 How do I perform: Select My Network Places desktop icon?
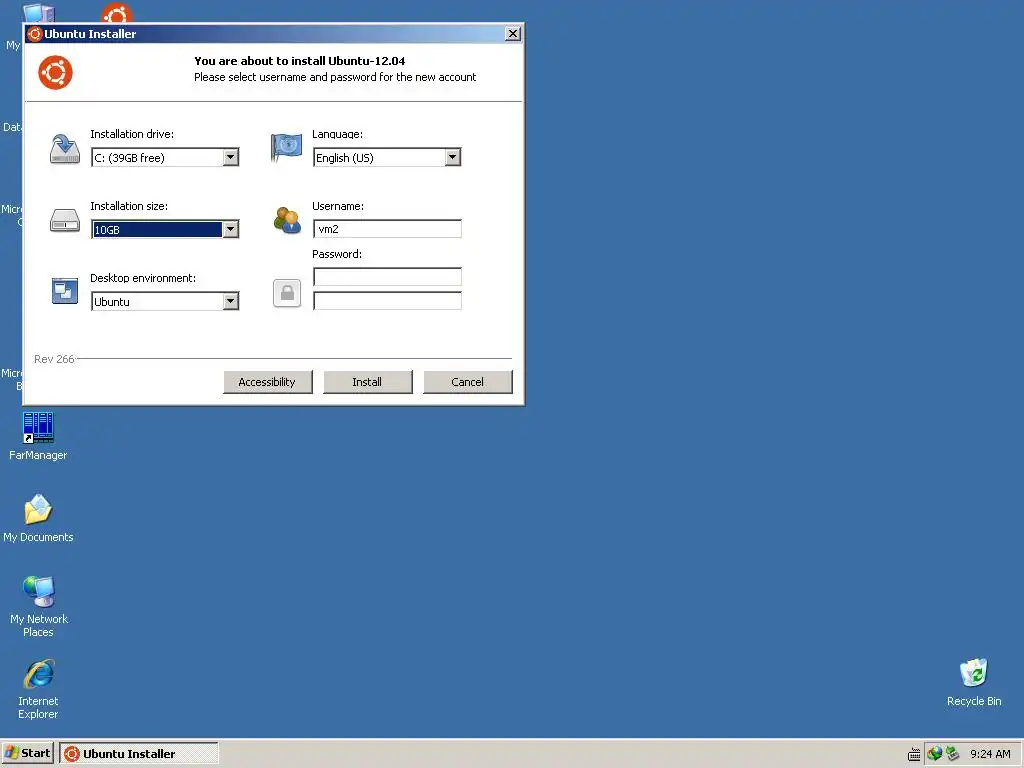point(38,606)
